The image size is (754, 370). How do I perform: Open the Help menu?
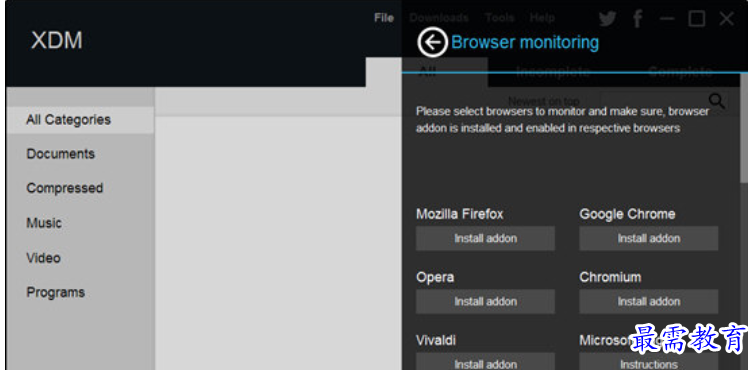click(542, 18)
